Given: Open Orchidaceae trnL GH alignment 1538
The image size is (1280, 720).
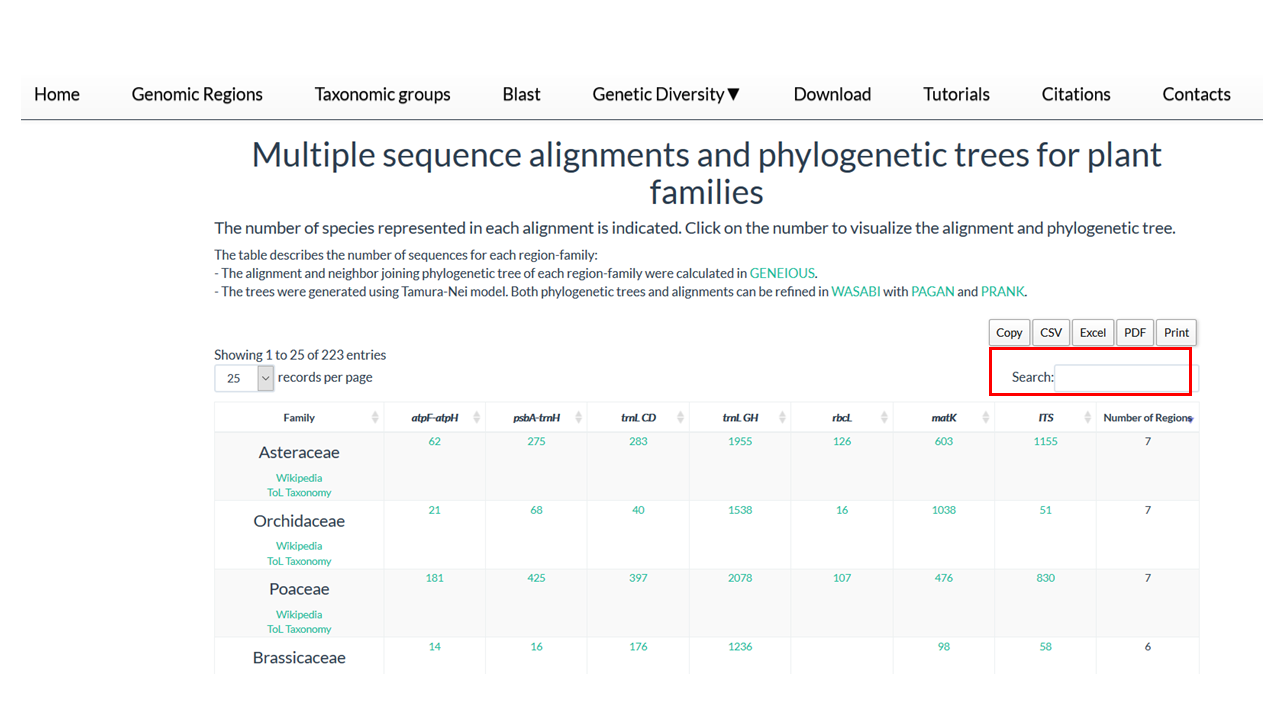Looking at the screenshot, I should [x=740, y=510].
